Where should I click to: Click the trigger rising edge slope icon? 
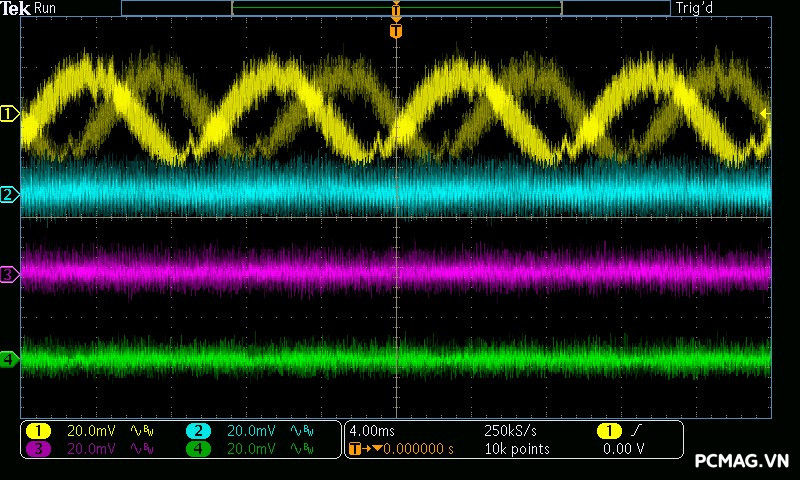(636, 430)
